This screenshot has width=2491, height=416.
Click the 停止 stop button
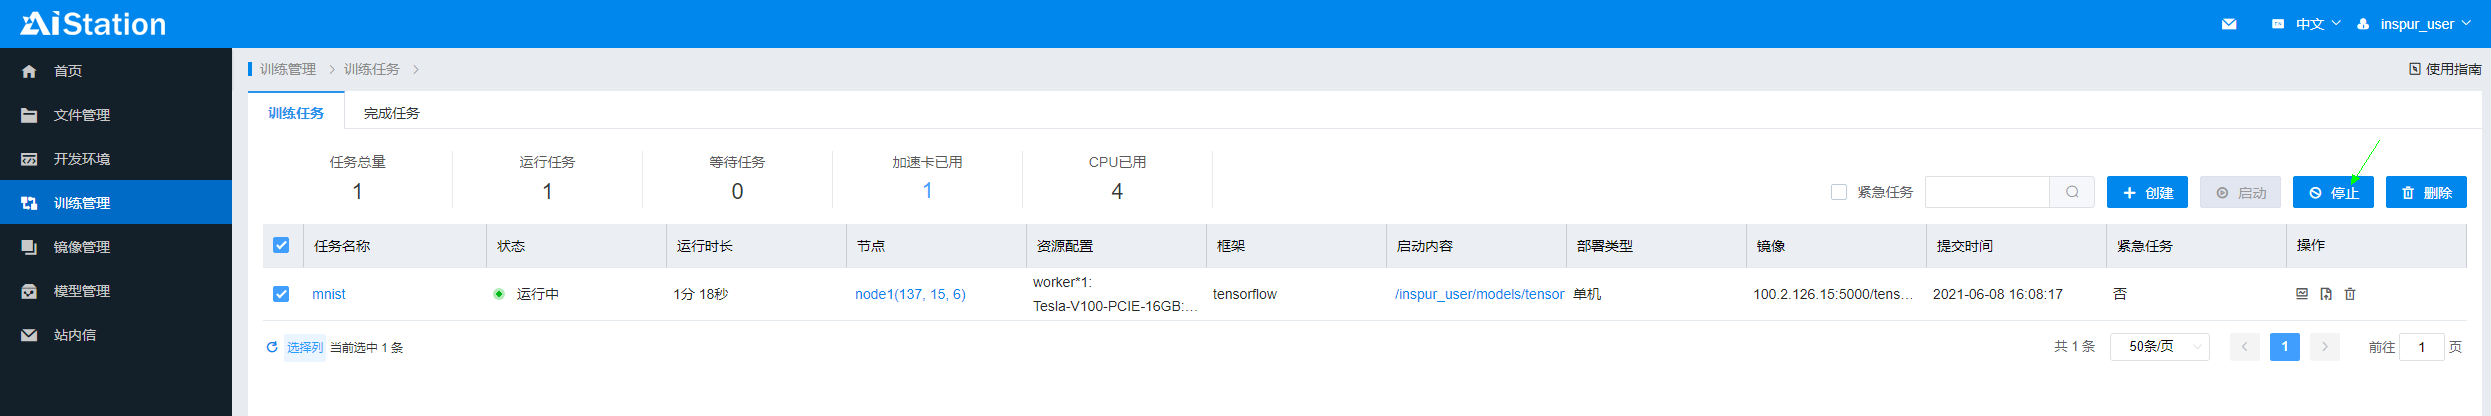tap(2333, 192)
